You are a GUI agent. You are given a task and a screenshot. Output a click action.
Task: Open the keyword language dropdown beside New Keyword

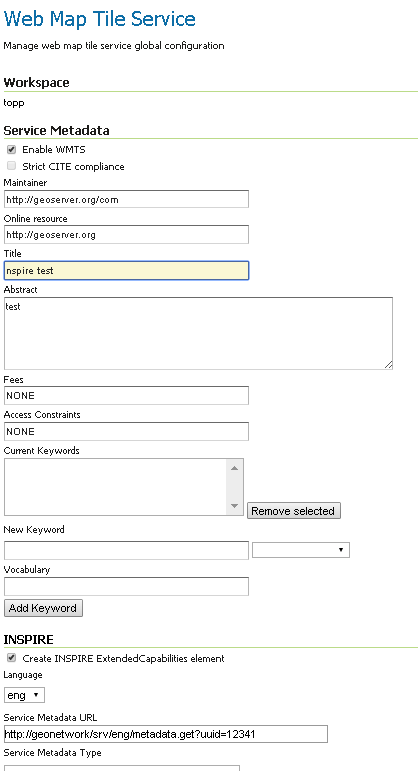(300, 550)
